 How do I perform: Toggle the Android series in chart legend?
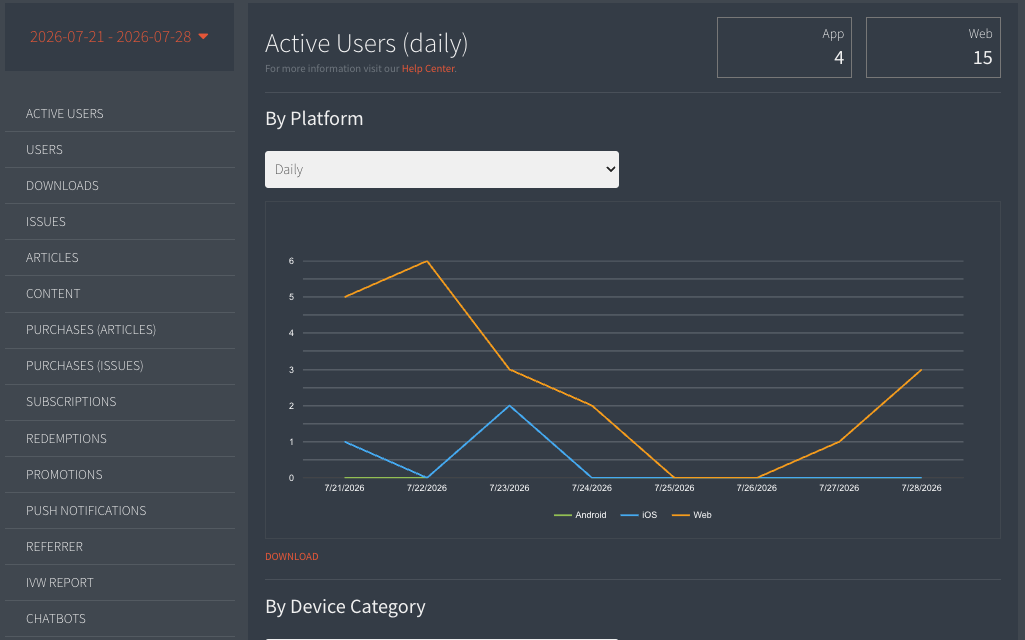(580, 515)
